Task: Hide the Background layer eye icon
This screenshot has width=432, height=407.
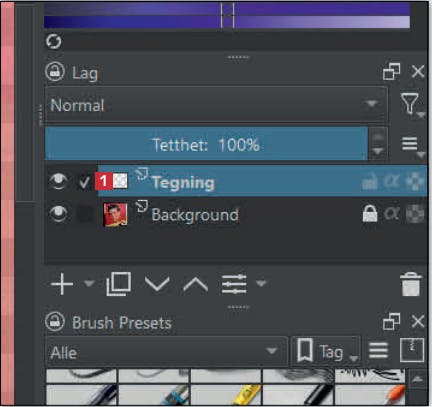Action: coord(58,214)
